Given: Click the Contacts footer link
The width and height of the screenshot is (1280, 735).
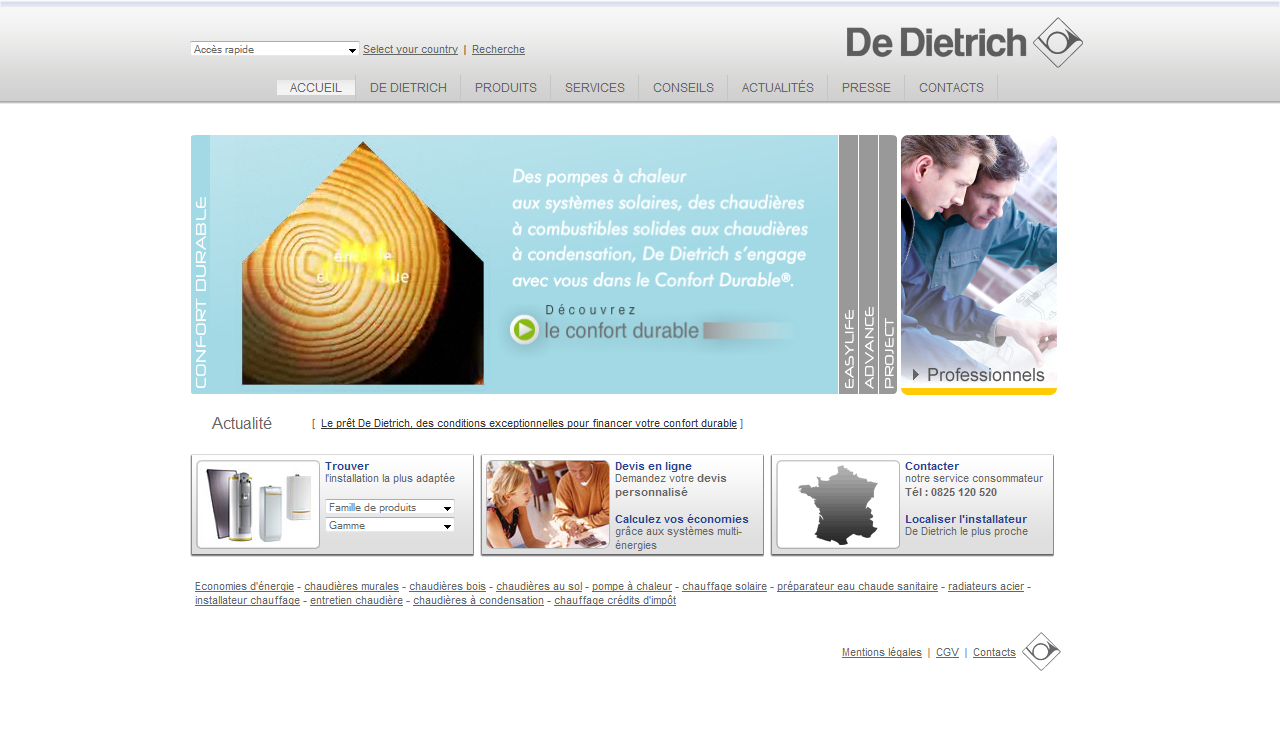Looking at the screenshot, I should (x=994, y=653).
